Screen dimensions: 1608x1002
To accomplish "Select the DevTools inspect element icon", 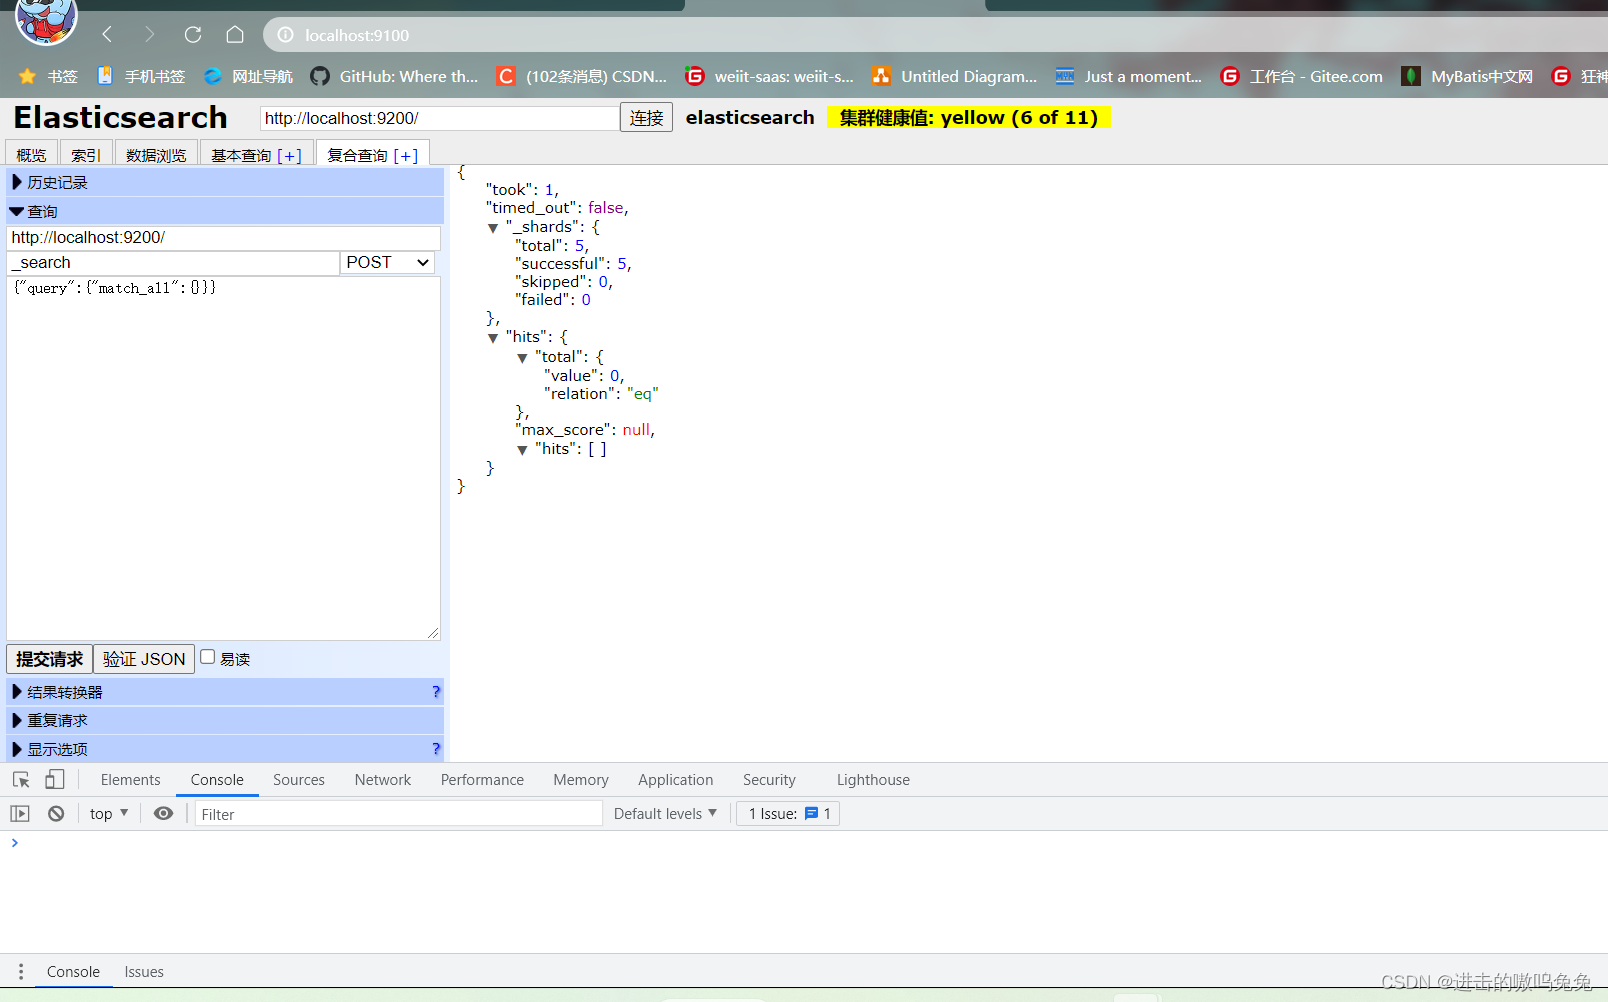I will pos(21,780).
